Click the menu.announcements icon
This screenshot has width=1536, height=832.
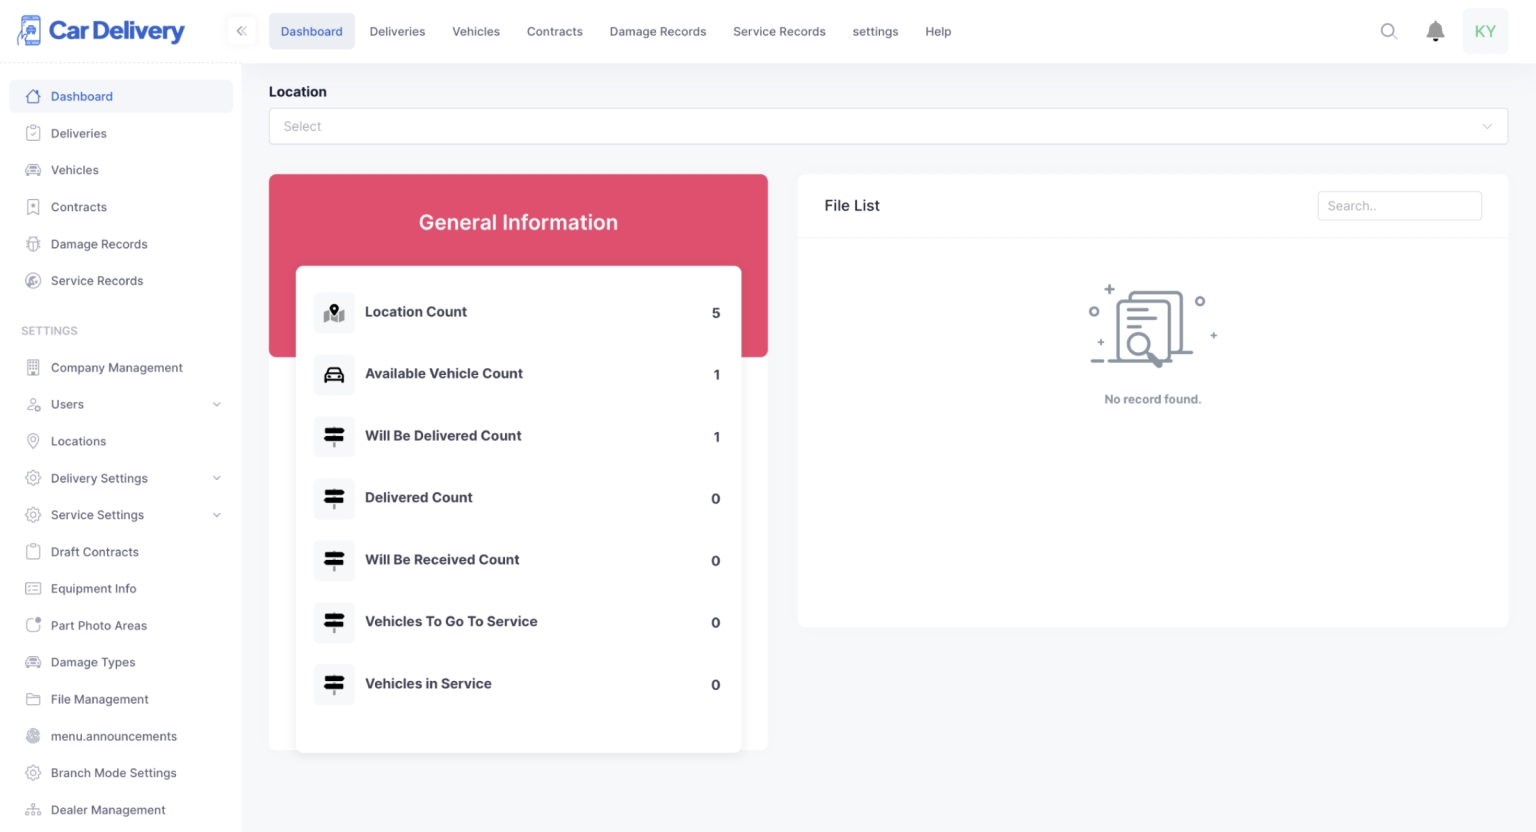click(x=33, y=736)
